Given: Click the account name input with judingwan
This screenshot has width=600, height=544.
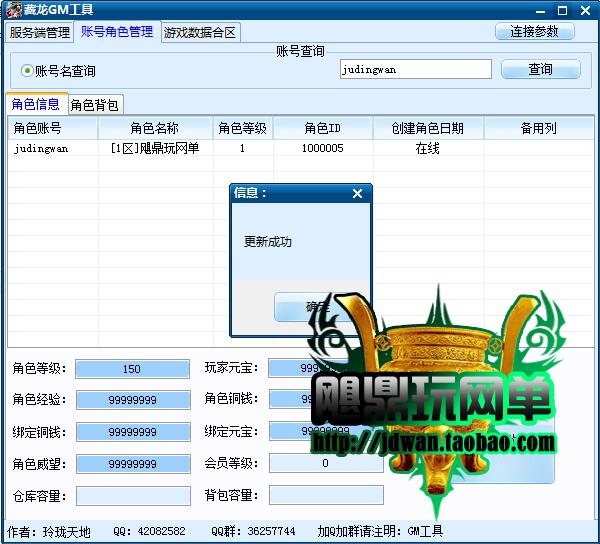Looking at the screenshot, I should (415, 69).
